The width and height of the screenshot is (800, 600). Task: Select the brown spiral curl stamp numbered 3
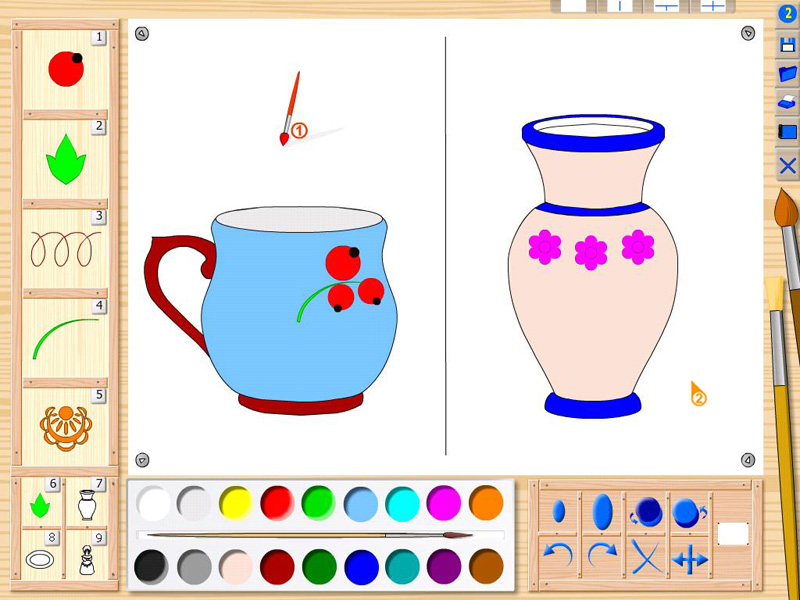[66, 249]
